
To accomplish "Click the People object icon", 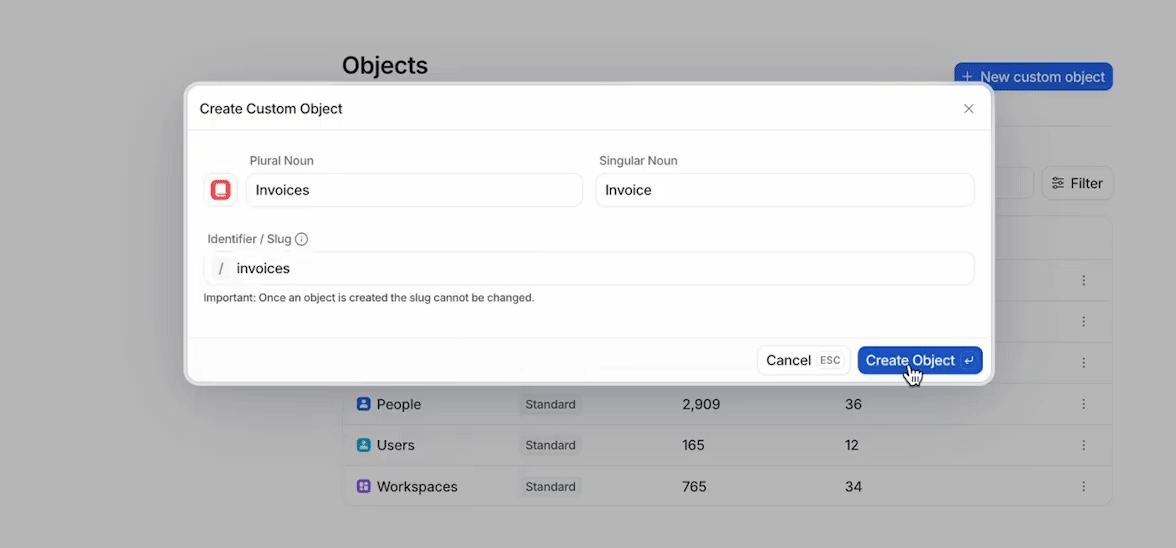I will click(364, 404).
